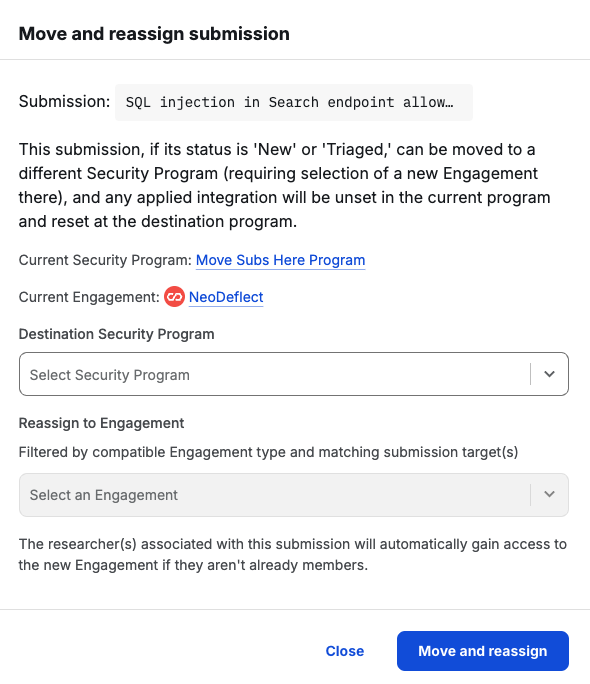Click the divider beside Security Program chevron
This screenshot has height=684, width=590.
point(531,374)
